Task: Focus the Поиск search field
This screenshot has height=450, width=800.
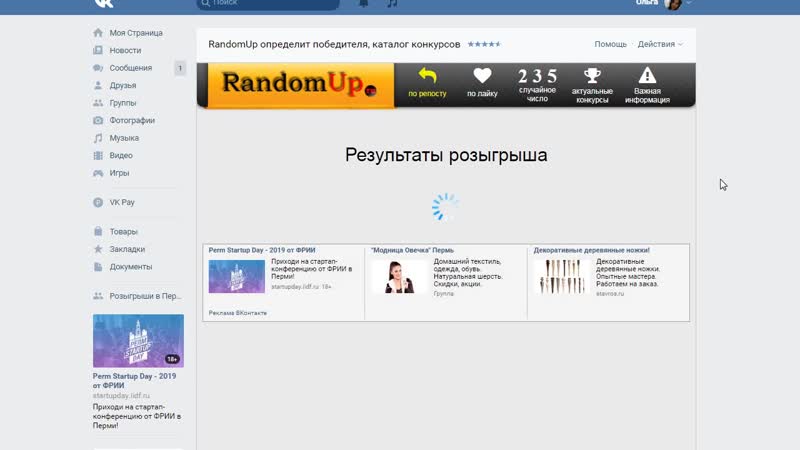Action: click(268, 4)
